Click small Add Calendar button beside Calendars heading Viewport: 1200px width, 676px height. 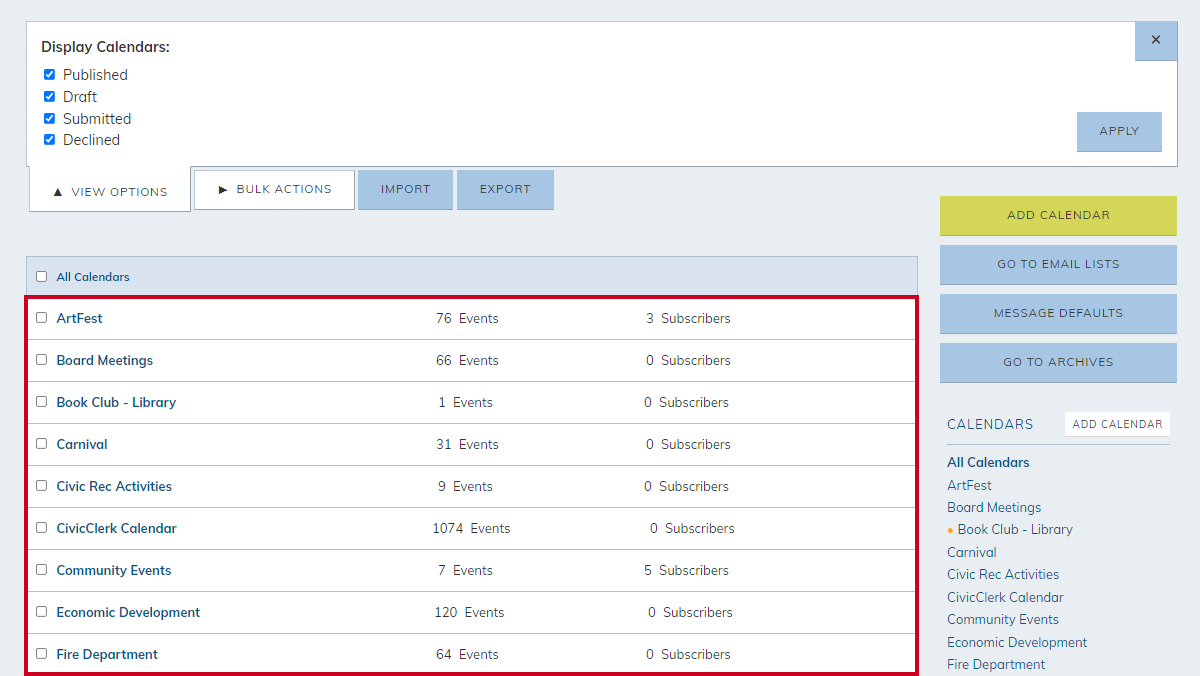[x=1117, y=424]
